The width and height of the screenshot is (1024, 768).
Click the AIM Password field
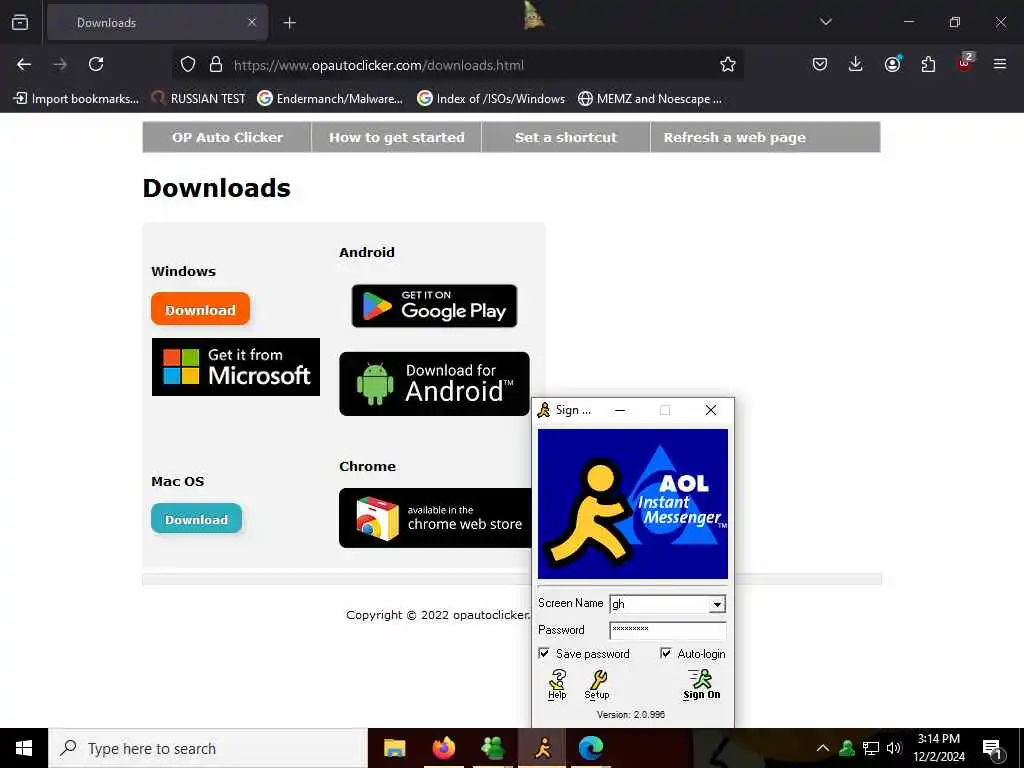[667, 630]
